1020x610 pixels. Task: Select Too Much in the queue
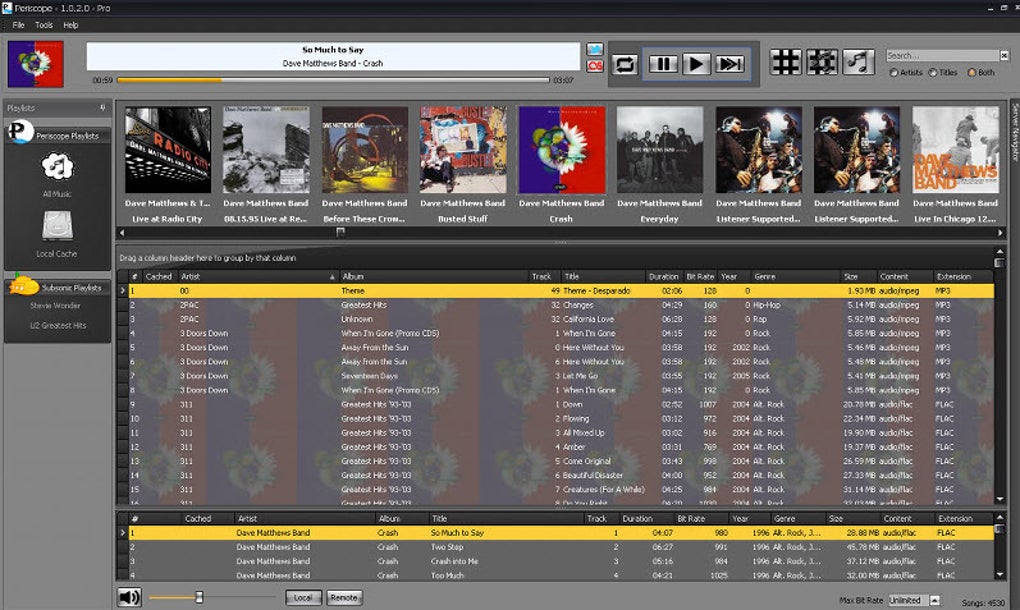561,576
